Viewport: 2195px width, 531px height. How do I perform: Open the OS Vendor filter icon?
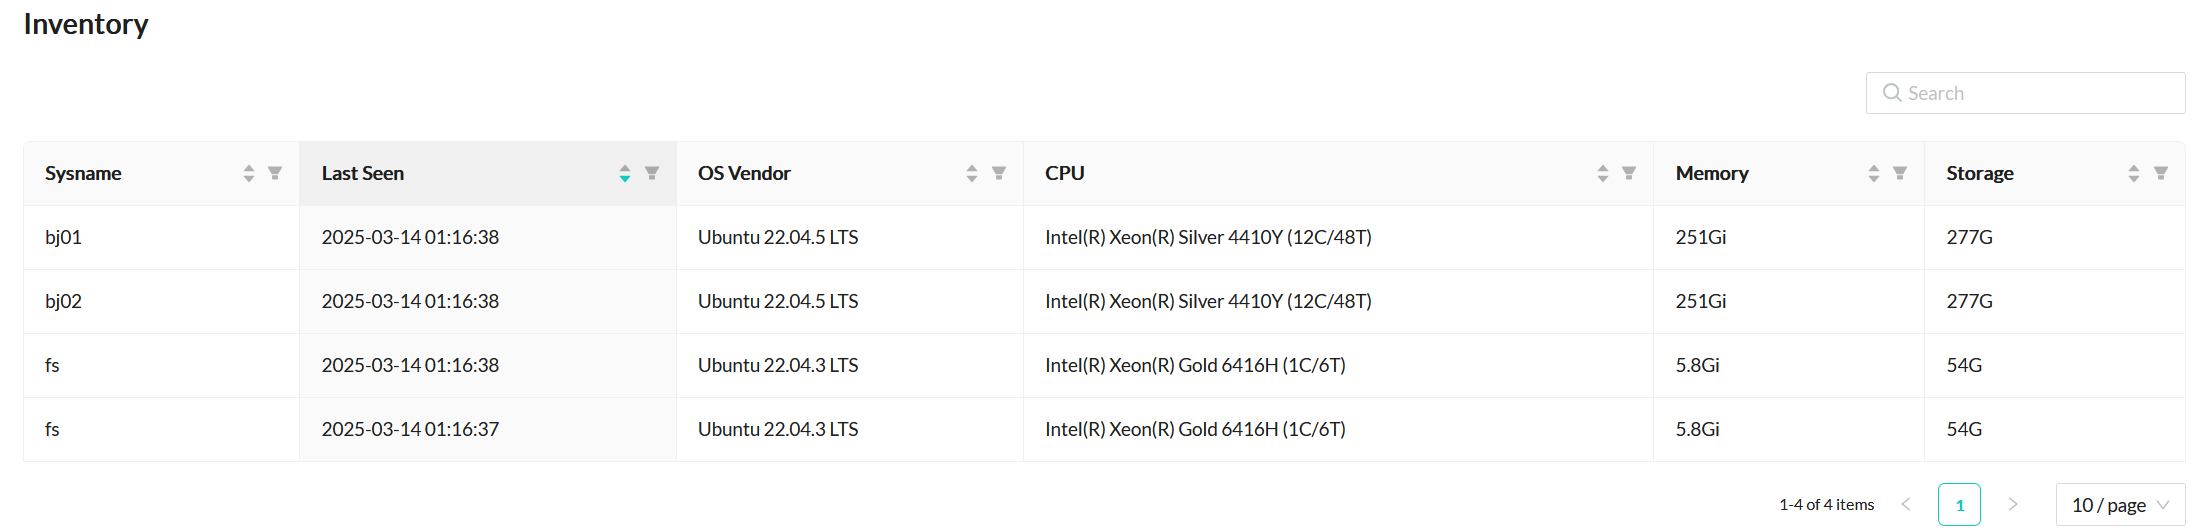pyautogui.click(x=999, y=173)
